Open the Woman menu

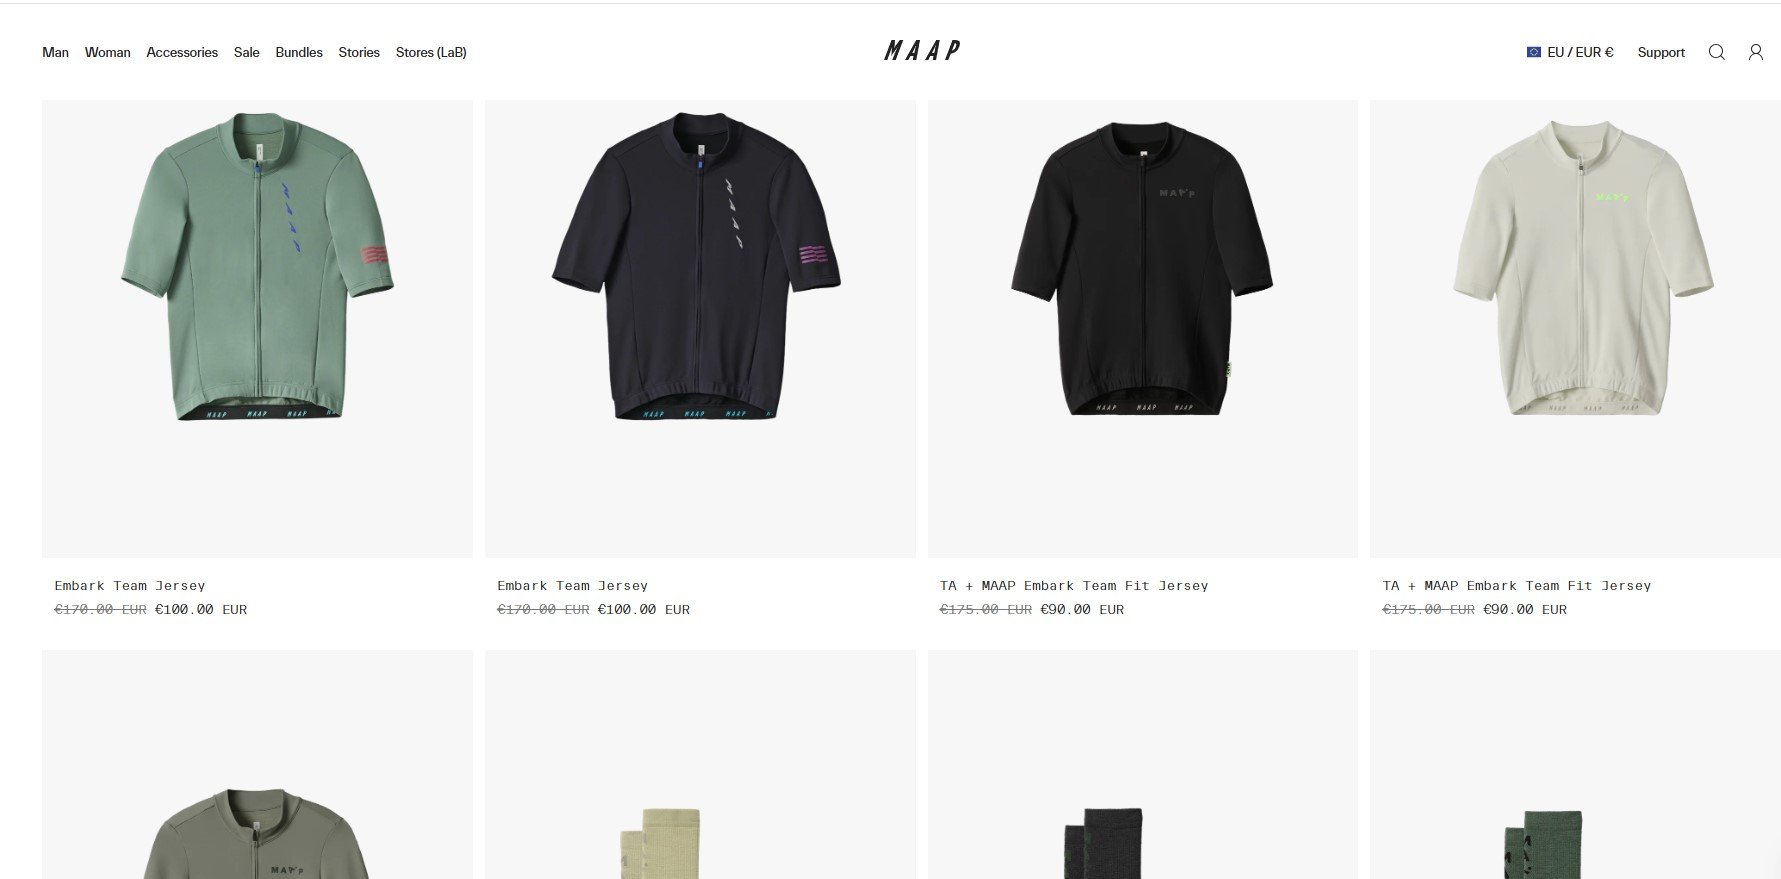[107, 52]
